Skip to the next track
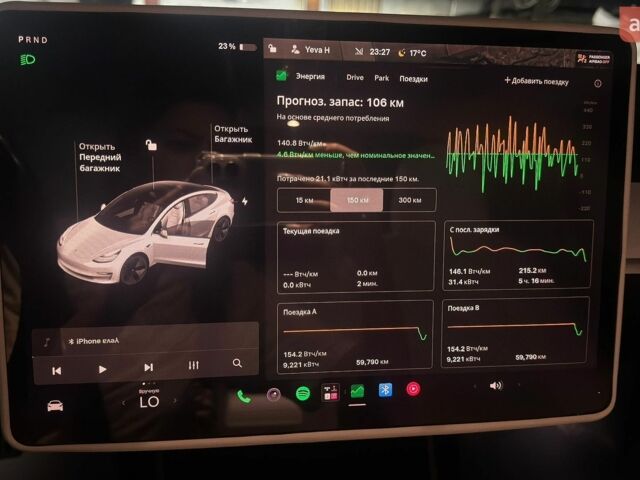 (x=149, y=367)
